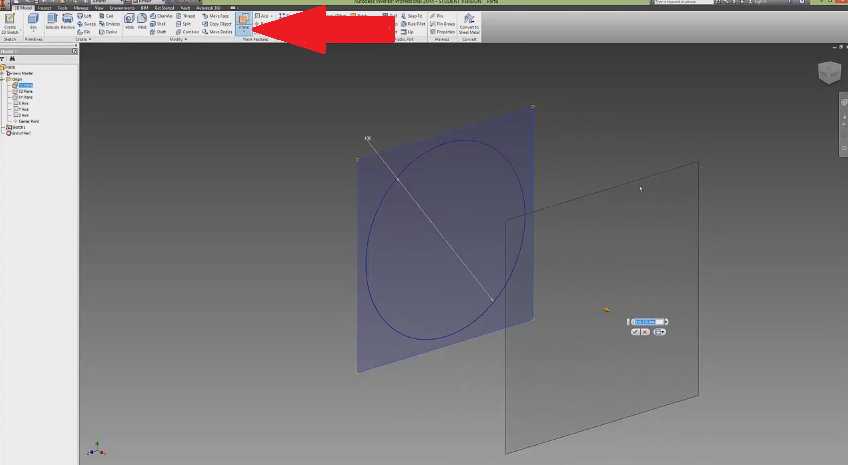
Task: Collapse the Origin folder node
Action: [x=2, y=79]
